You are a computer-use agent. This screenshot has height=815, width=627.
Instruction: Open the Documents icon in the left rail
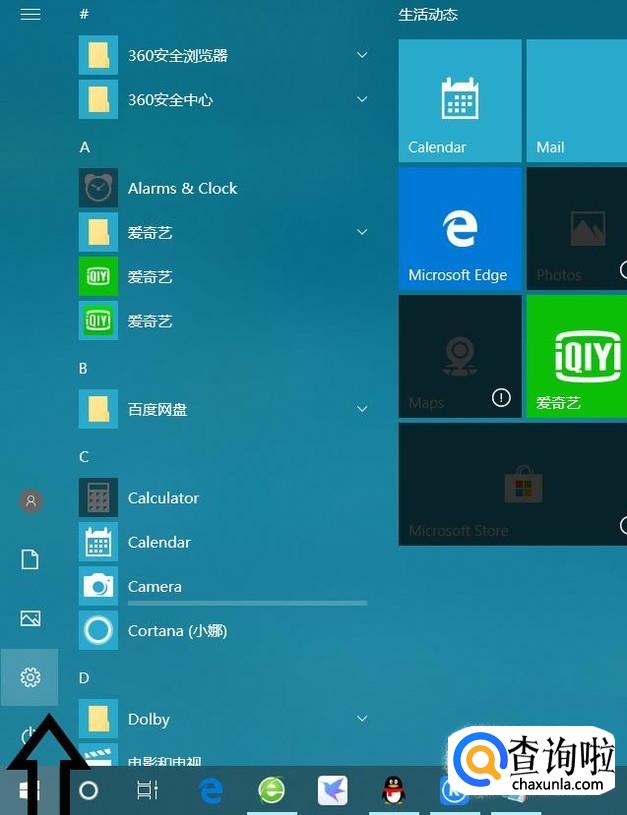(30, 559)
